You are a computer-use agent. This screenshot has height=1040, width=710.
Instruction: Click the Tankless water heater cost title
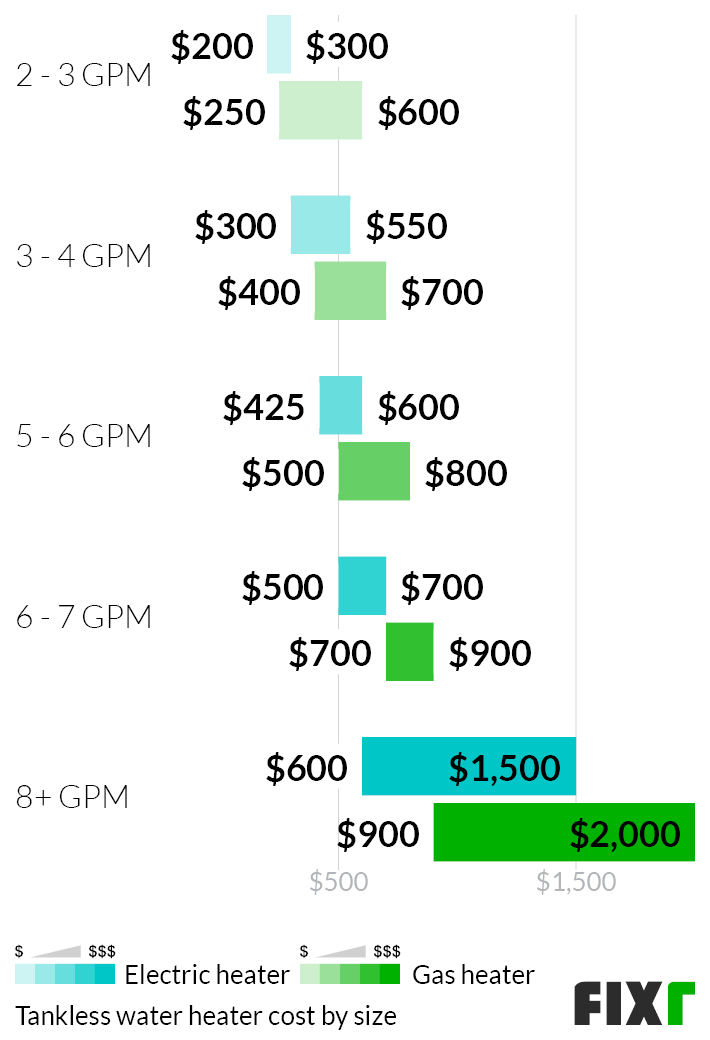206,1015
